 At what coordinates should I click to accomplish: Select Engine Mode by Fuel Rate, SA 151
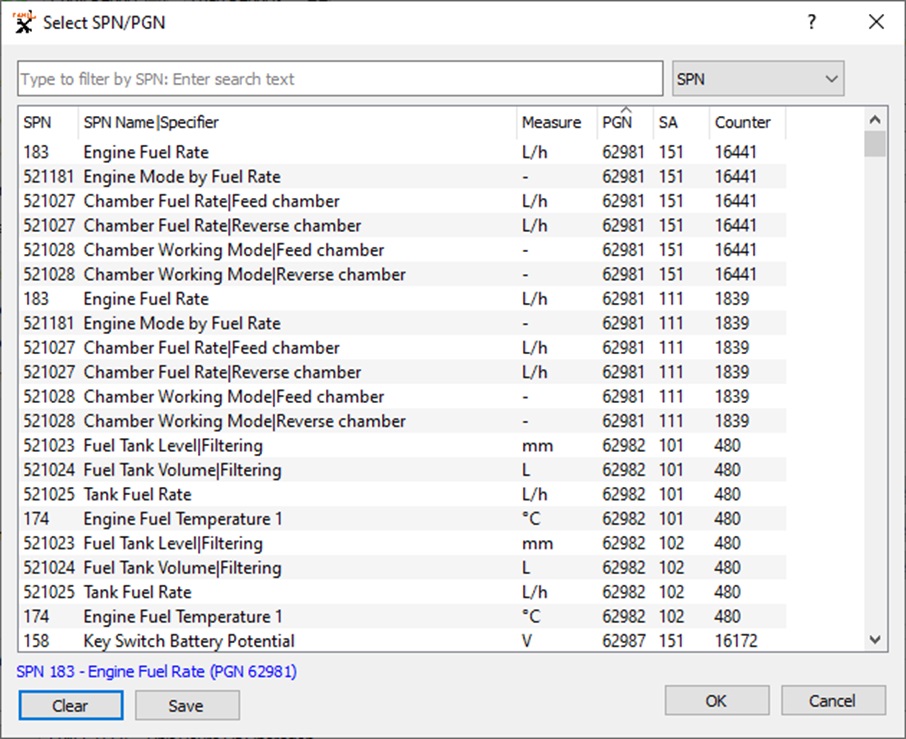pos(403,176)
